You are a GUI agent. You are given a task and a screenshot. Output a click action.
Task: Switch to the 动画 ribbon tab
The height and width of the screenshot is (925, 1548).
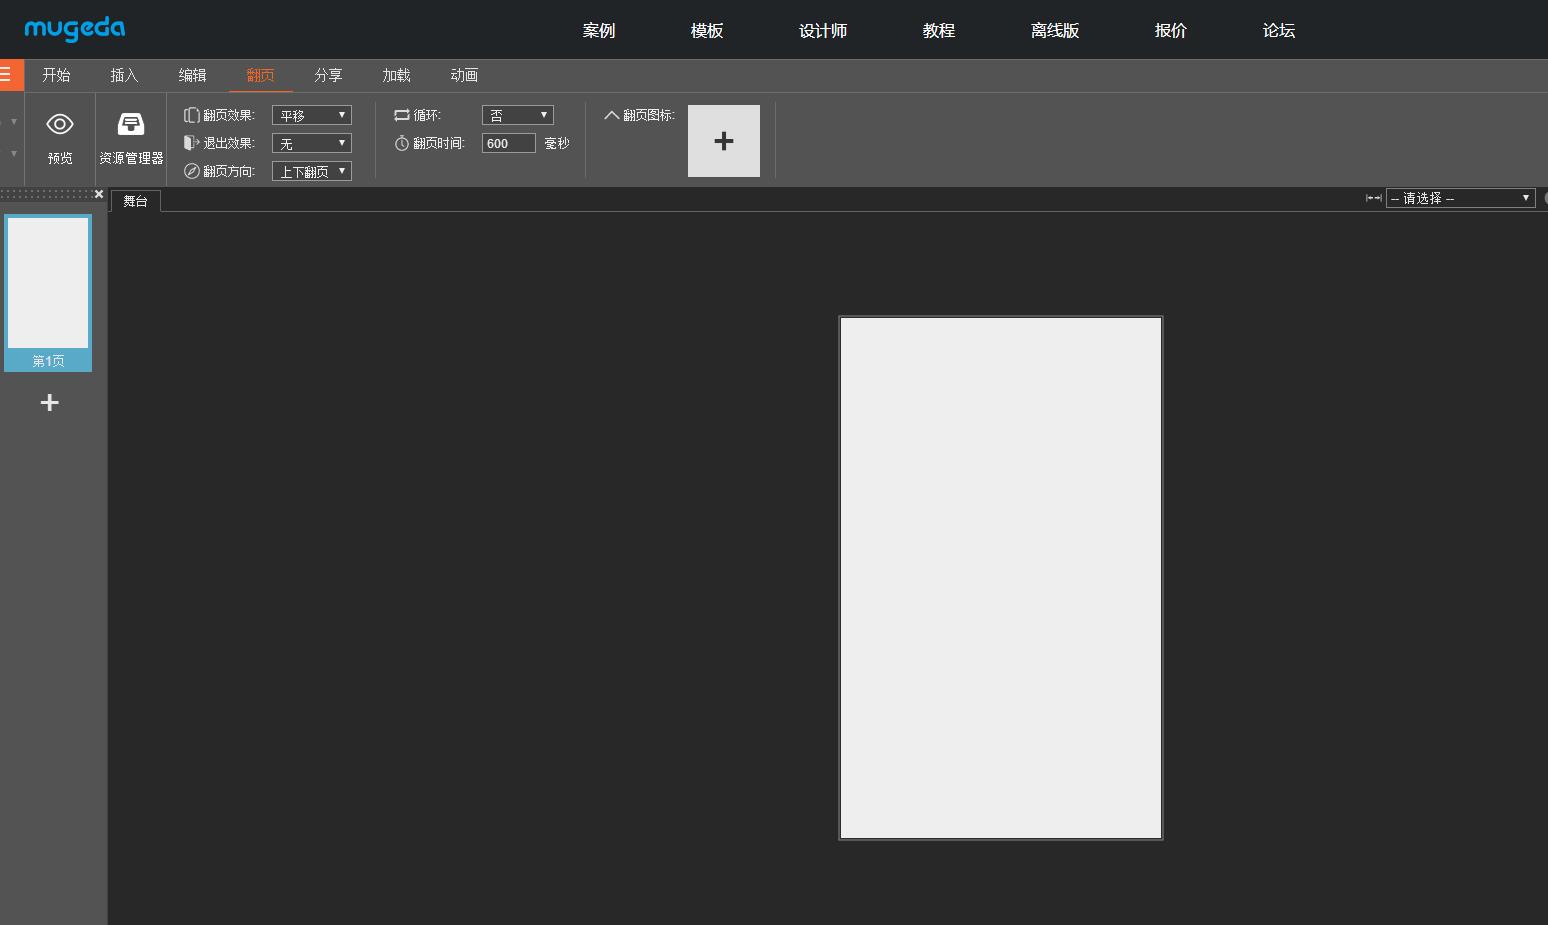pos(464,75)
